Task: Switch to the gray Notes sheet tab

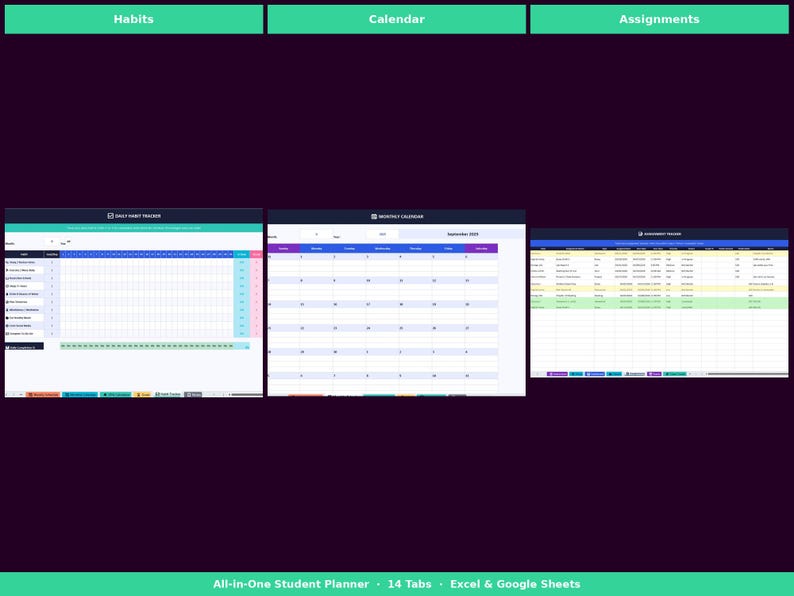Action: point(193,394)
